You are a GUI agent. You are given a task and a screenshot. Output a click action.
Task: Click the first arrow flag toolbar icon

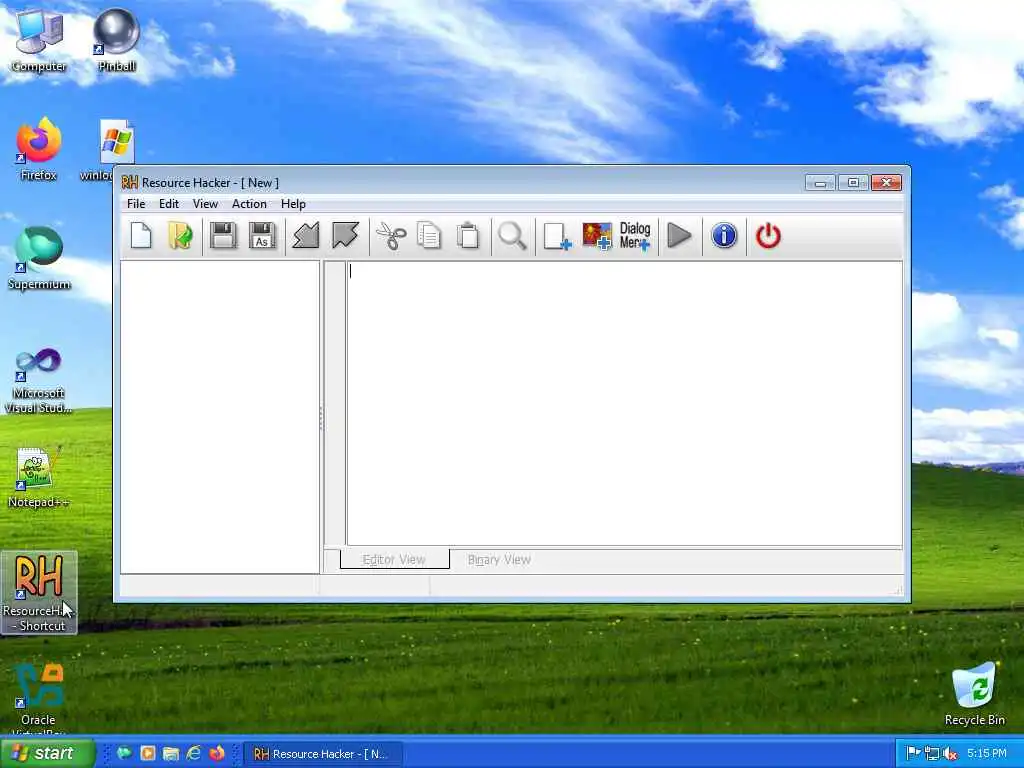pos(305,236)
